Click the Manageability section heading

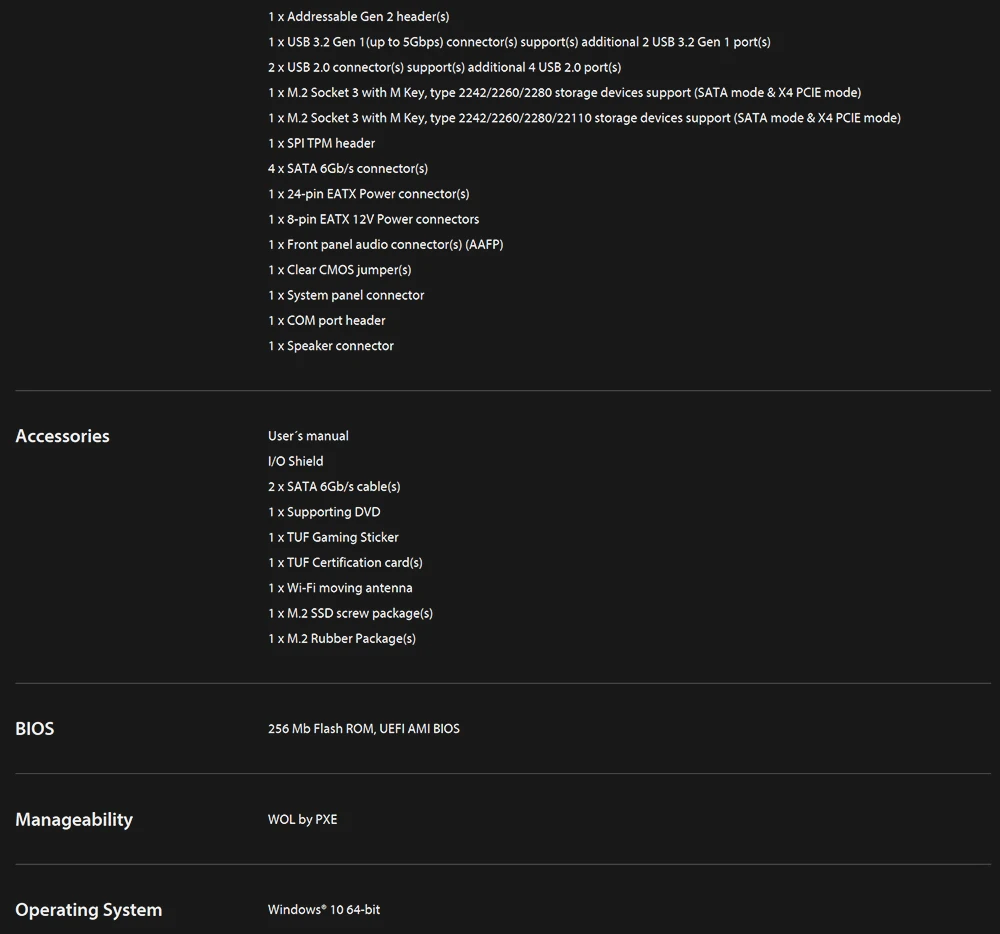pyautogui.click(x=74, y=820)
